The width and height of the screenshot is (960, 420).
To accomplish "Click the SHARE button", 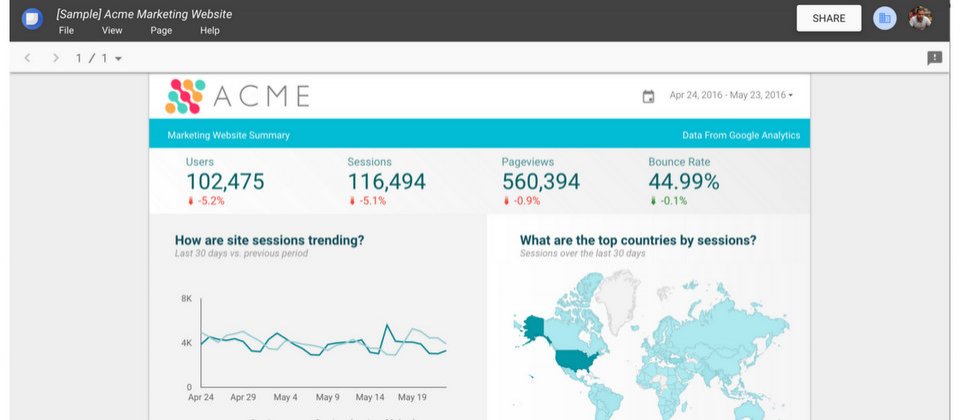I will [829, 18].
